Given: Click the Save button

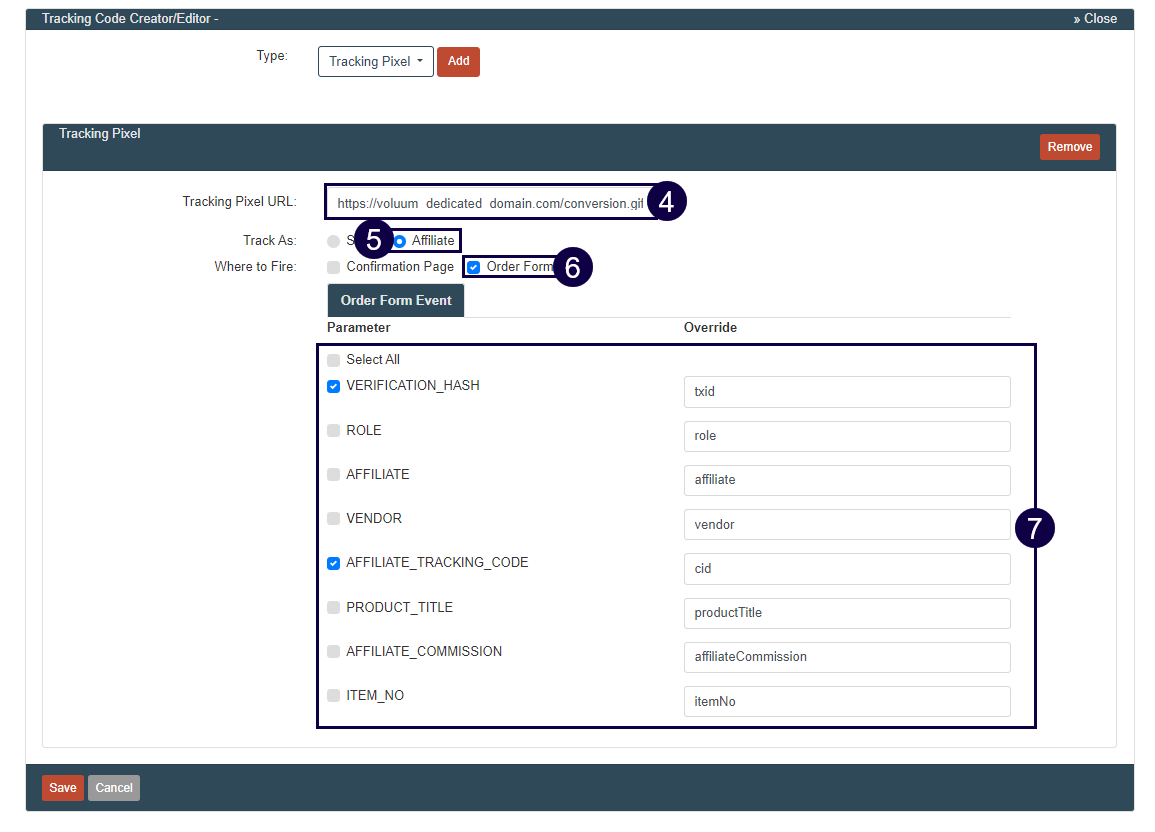Looking at the screenshot, I should (x=63, y=788).
